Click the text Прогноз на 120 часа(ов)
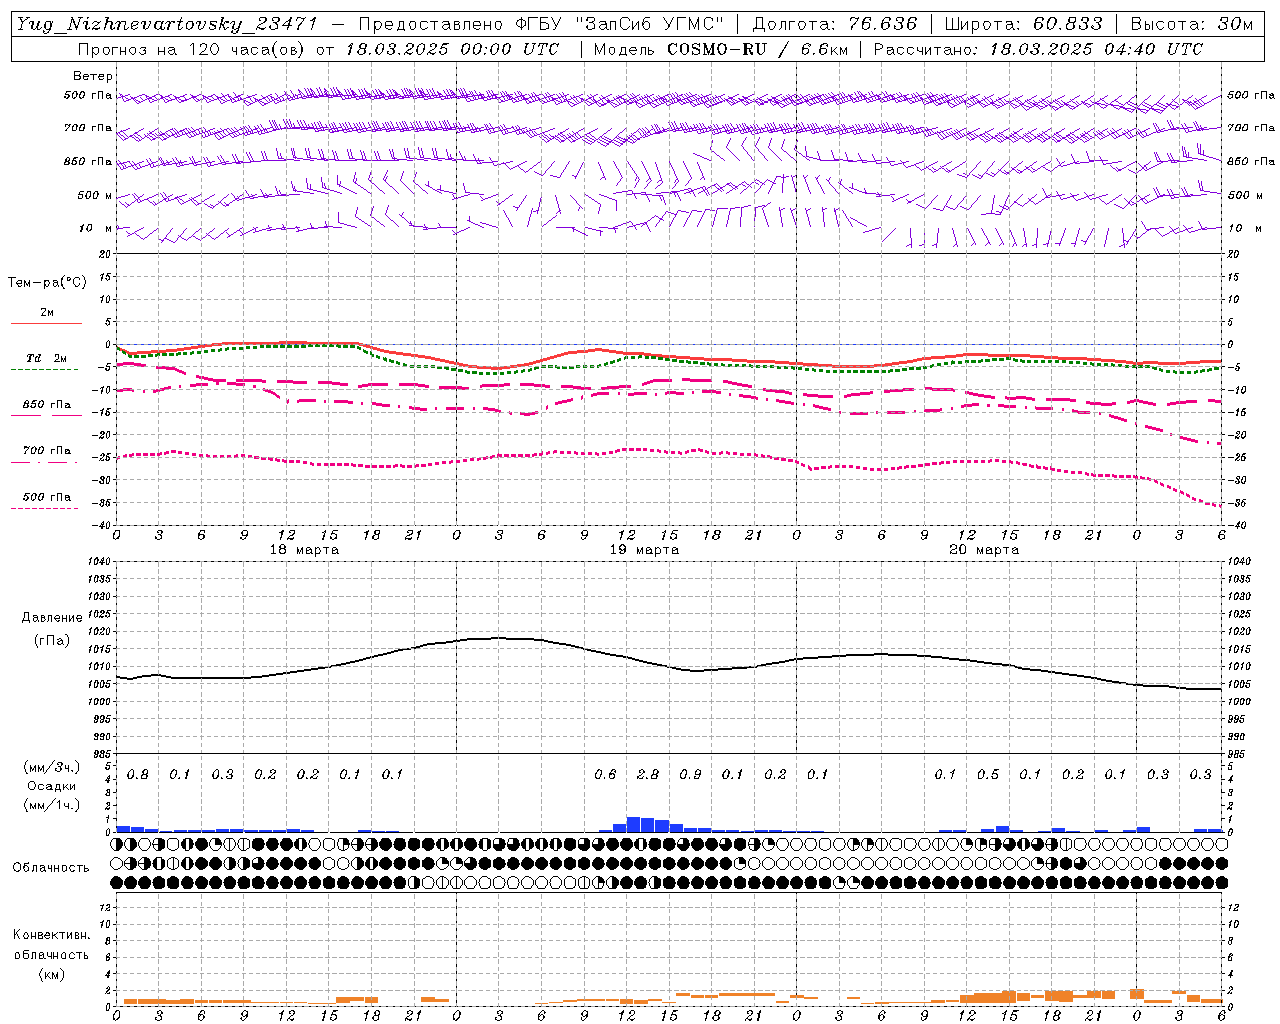This screenshot has width=1280, height=1024. [x=192, y=49]
